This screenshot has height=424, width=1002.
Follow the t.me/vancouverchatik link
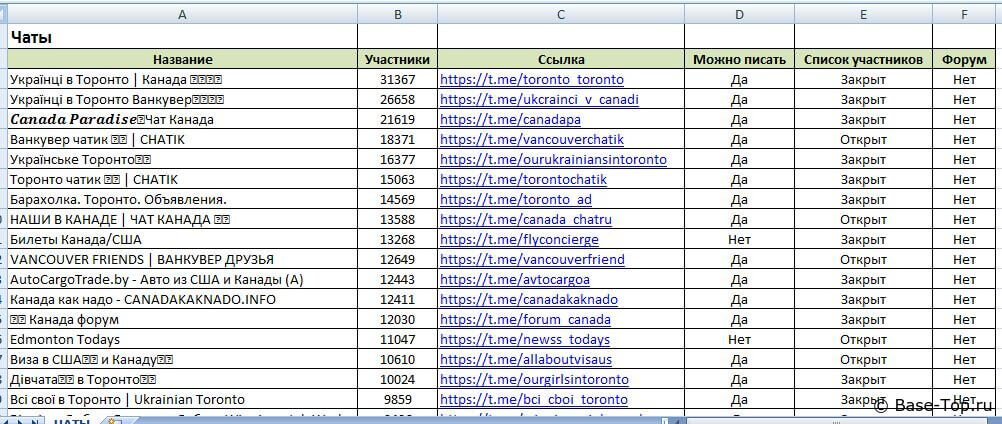click(531, 139)
